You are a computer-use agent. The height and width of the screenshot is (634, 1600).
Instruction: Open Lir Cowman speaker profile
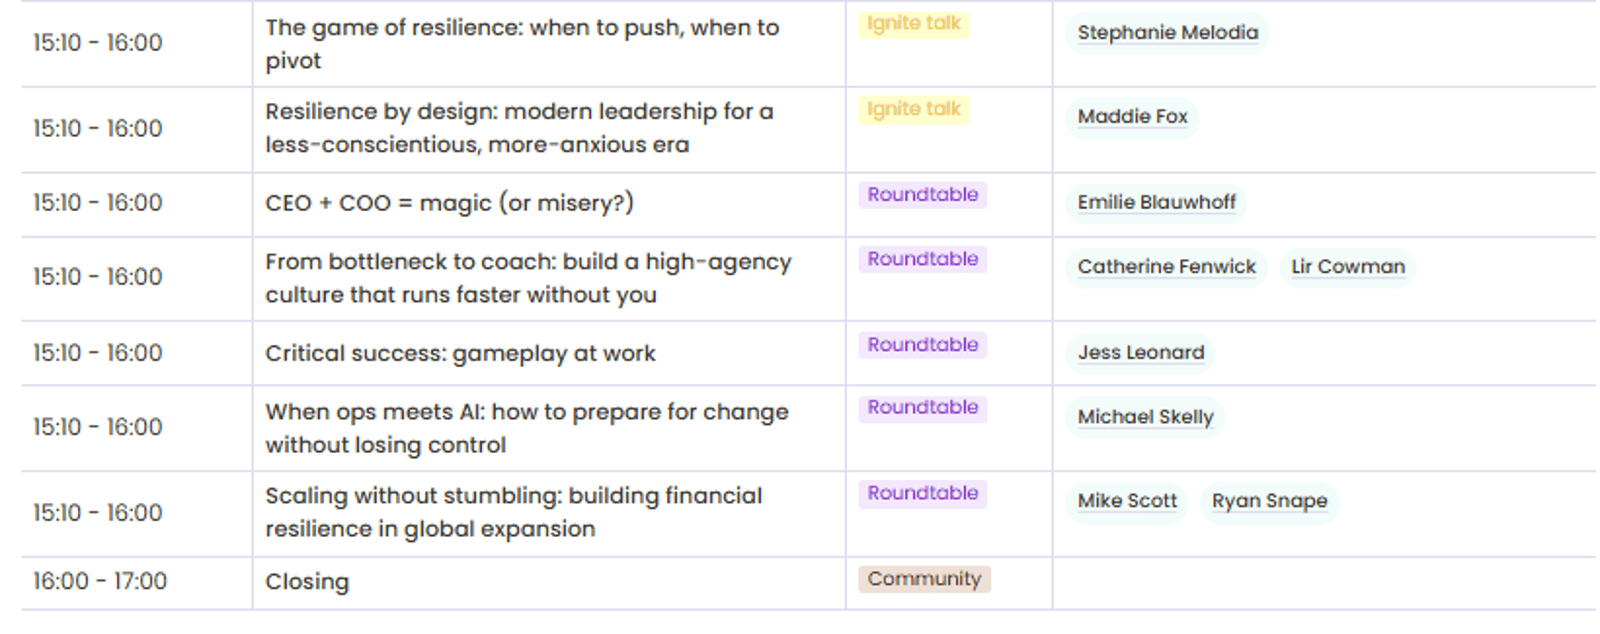(x=1347, y=267)
